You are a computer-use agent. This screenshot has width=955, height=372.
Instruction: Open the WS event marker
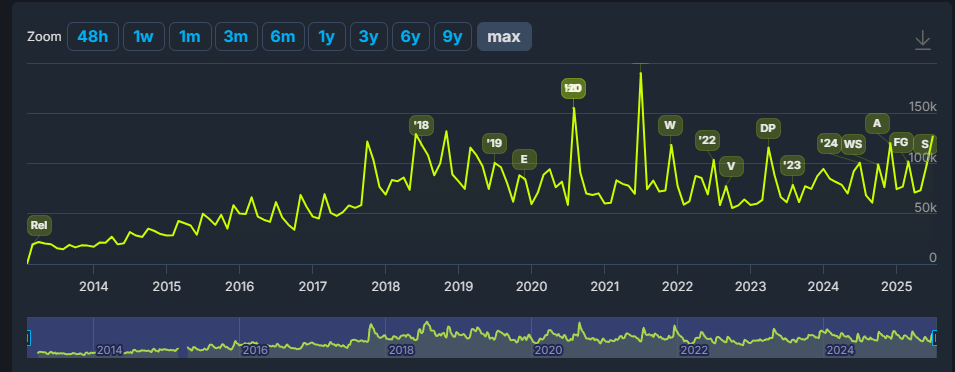[x=853, y=144]
